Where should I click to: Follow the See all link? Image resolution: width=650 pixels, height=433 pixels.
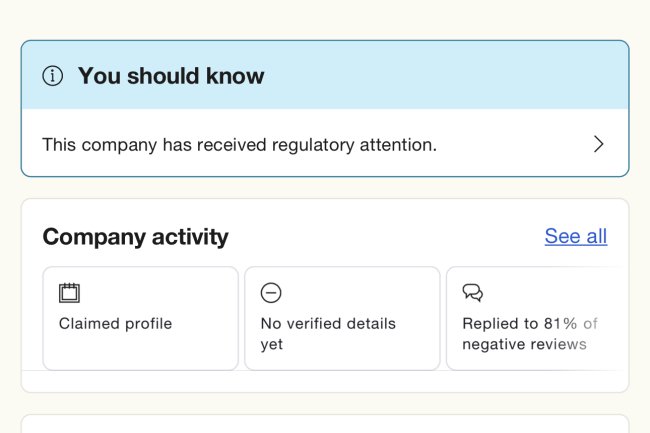[575, 236]
